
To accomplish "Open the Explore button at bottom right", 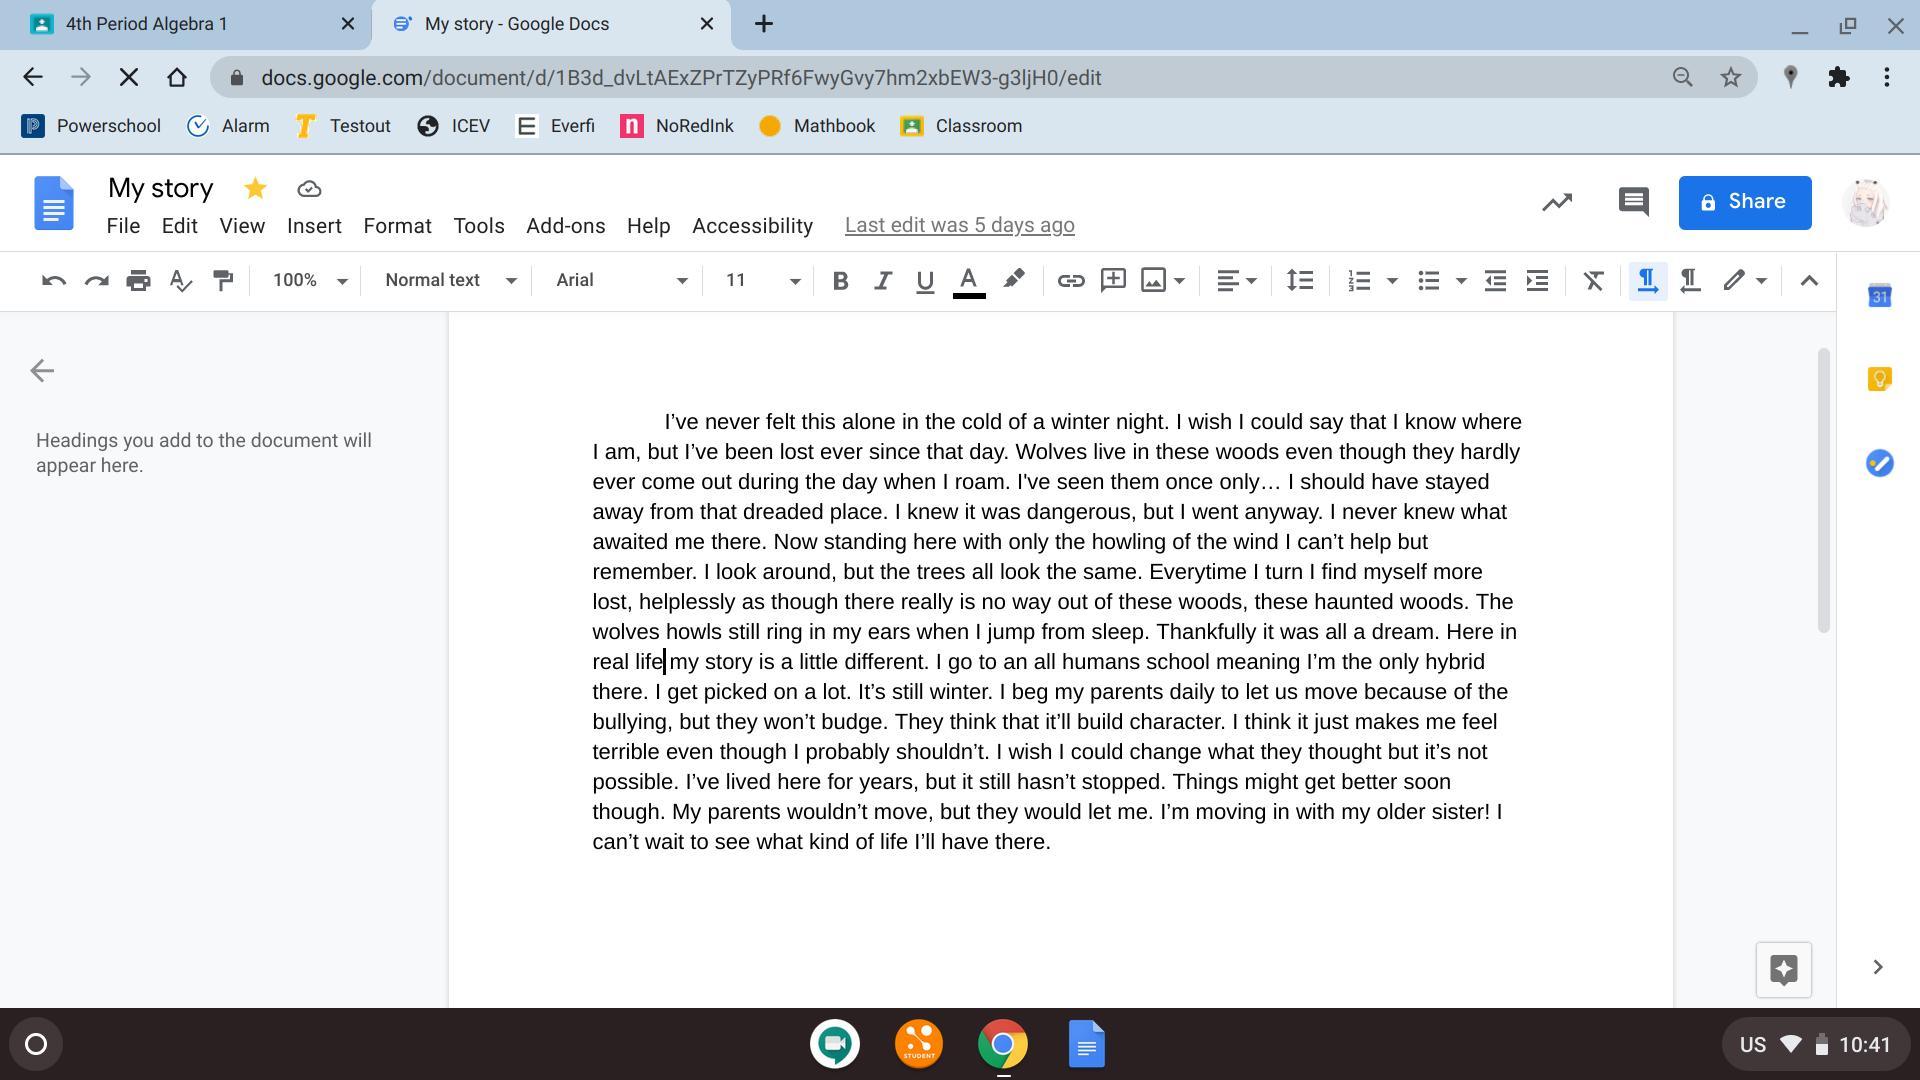I will [x=1783, y=969].
